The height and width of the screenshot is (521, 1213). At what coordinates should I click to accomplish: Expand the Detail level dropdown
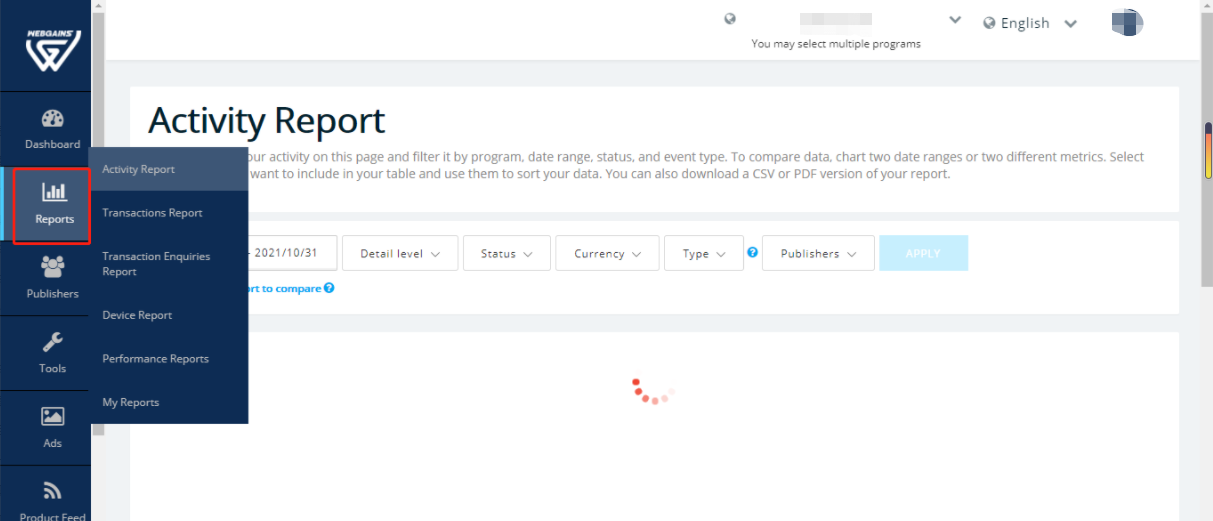400,253
